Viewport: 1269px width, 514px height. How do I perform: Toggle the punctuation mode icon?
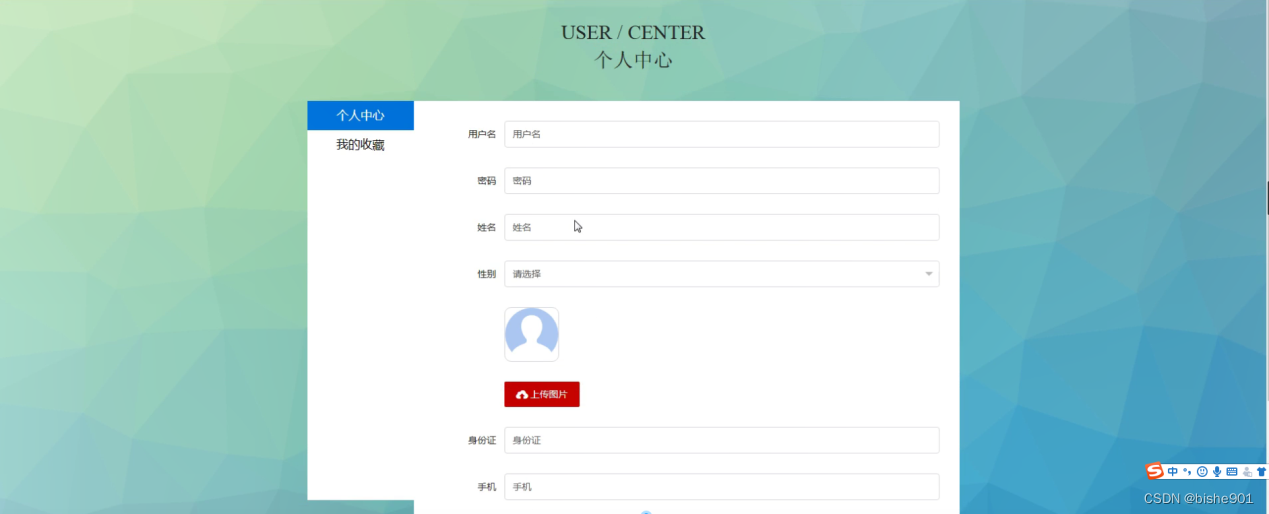click(1187, 472)
